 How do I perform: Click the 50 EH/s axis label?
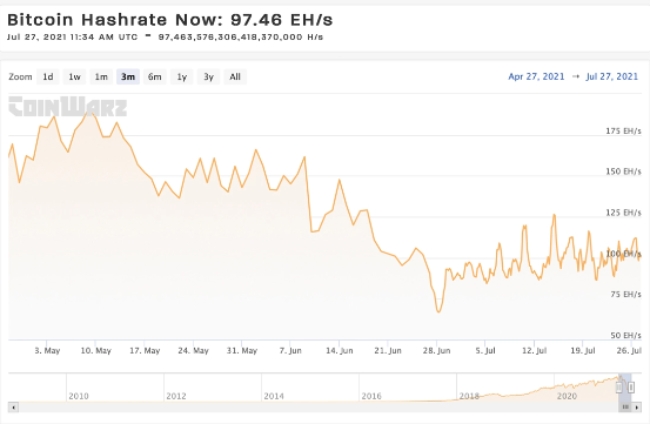point(626,335)
